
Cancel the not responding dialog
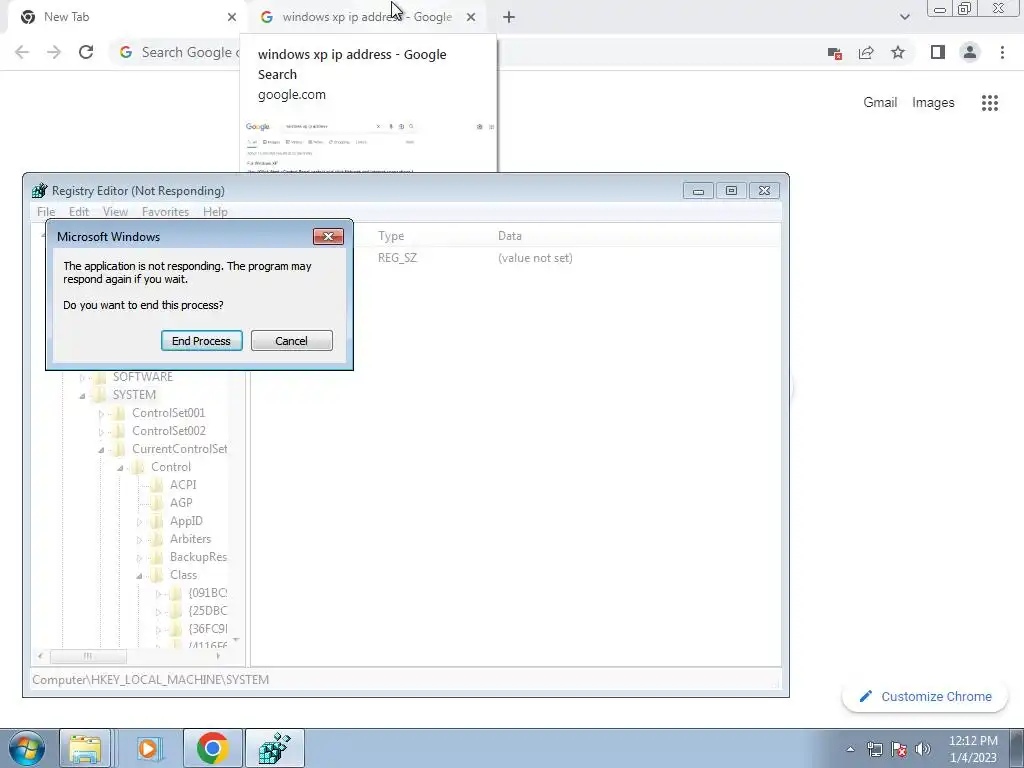[291, 340]
